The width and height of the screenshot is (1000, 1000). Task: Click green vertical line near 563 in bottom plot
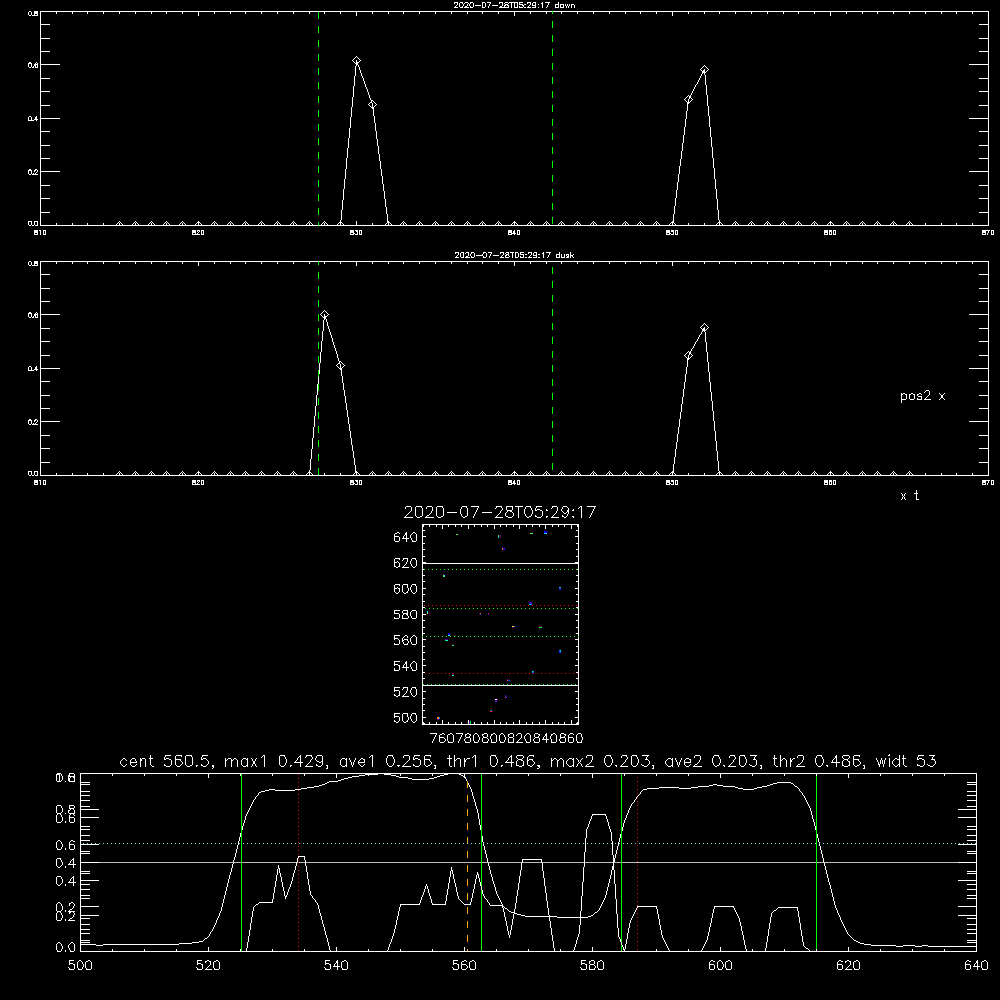click(482, 862)
